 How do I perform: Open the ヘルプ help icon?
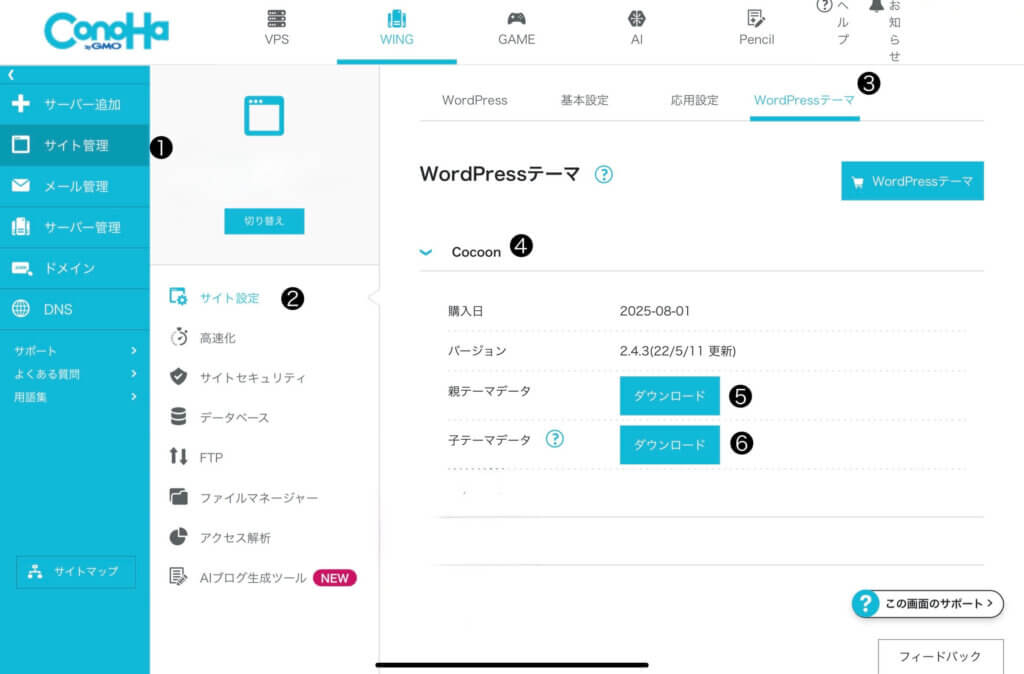[x=824, y=6]
